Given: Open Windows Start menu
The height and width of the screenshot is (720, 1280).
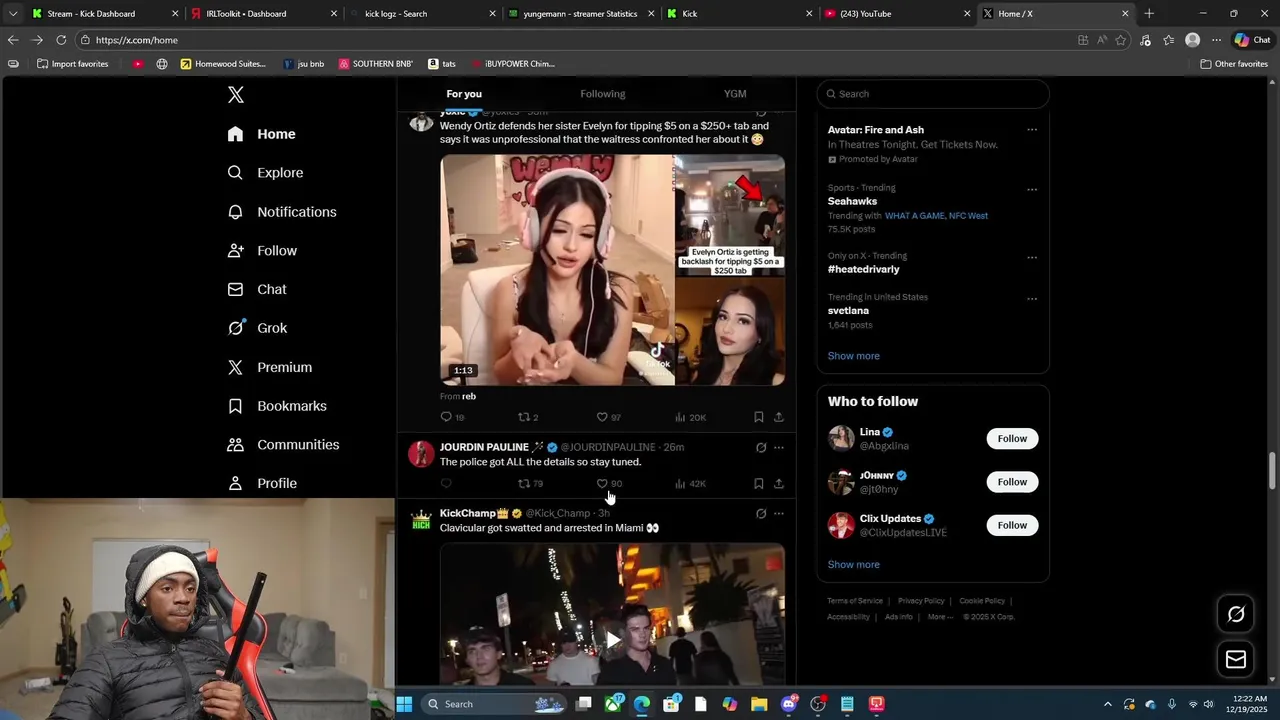Looking at the screenshot, I should click(404, 704).
